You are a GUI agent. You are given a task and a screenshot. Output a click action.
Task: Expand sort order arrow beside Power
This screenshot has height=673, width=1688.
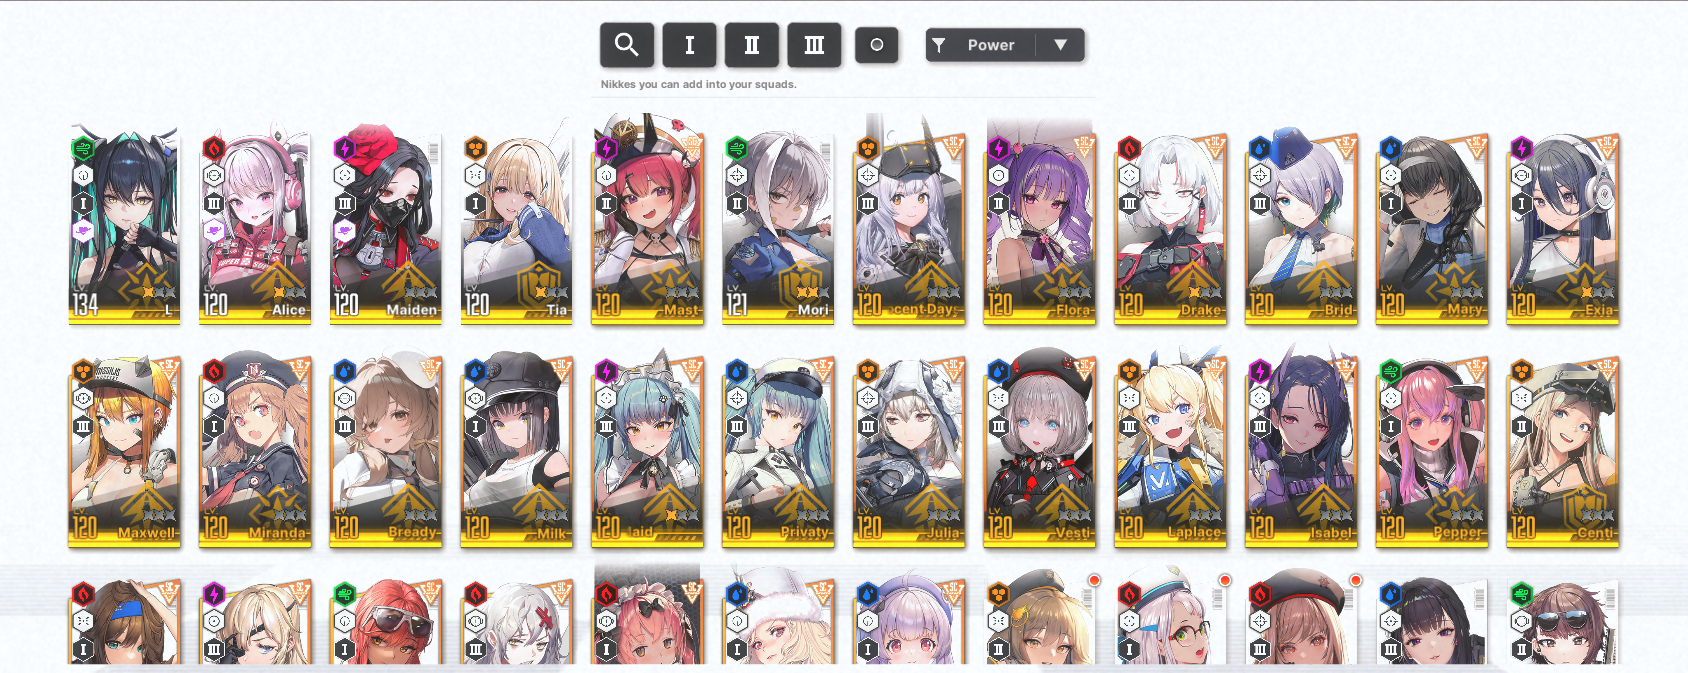coord(1061,45)
